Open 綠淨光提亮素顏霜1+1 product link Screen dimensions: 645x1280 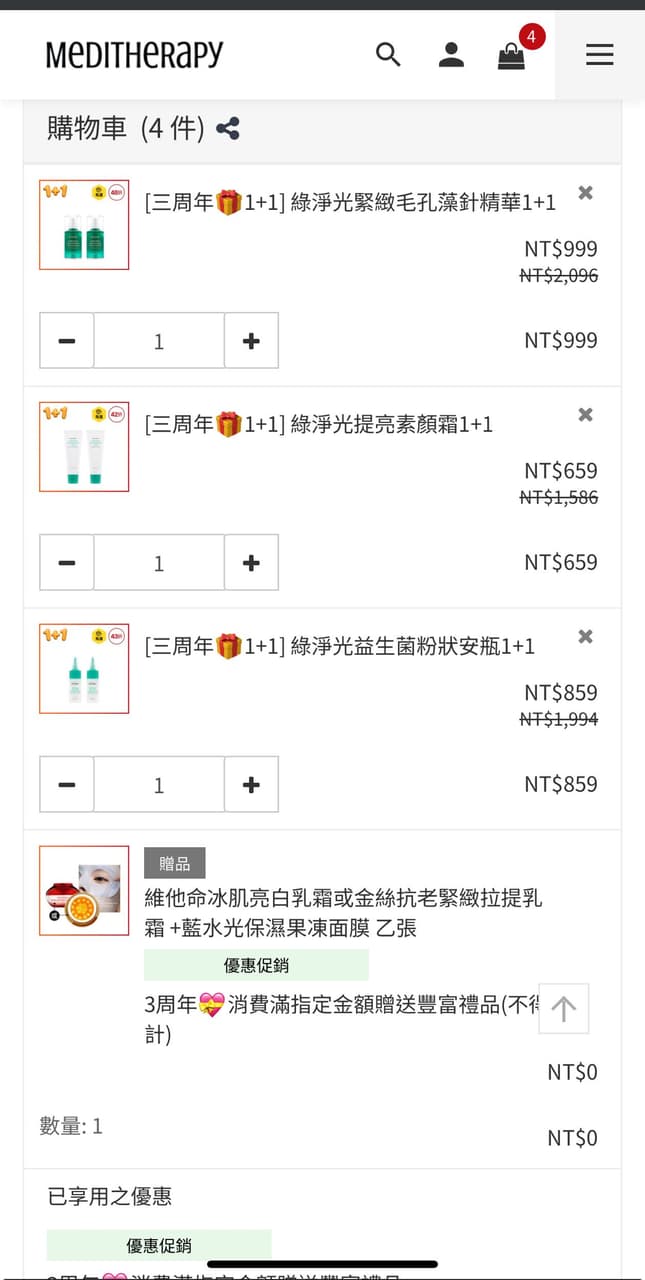click(x=319, y=424)
